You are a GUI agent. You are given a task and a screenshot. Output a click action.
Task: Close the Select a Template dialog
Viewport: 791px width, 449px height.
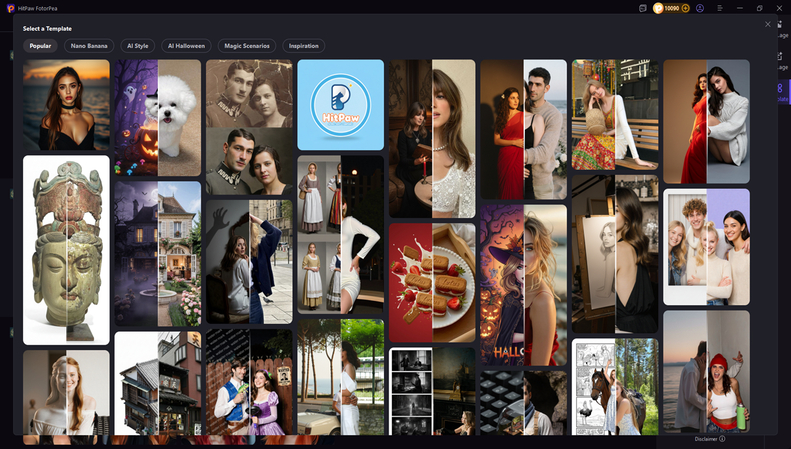pos(768,24)
